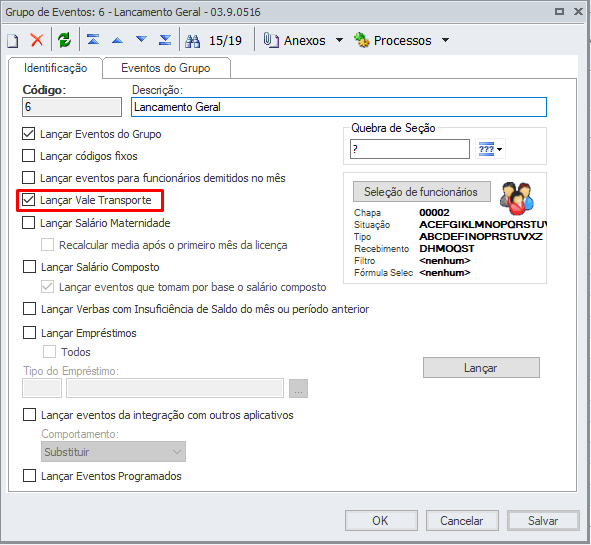
Task: Open the Anexos dropdown arrow
Action: 339,40
